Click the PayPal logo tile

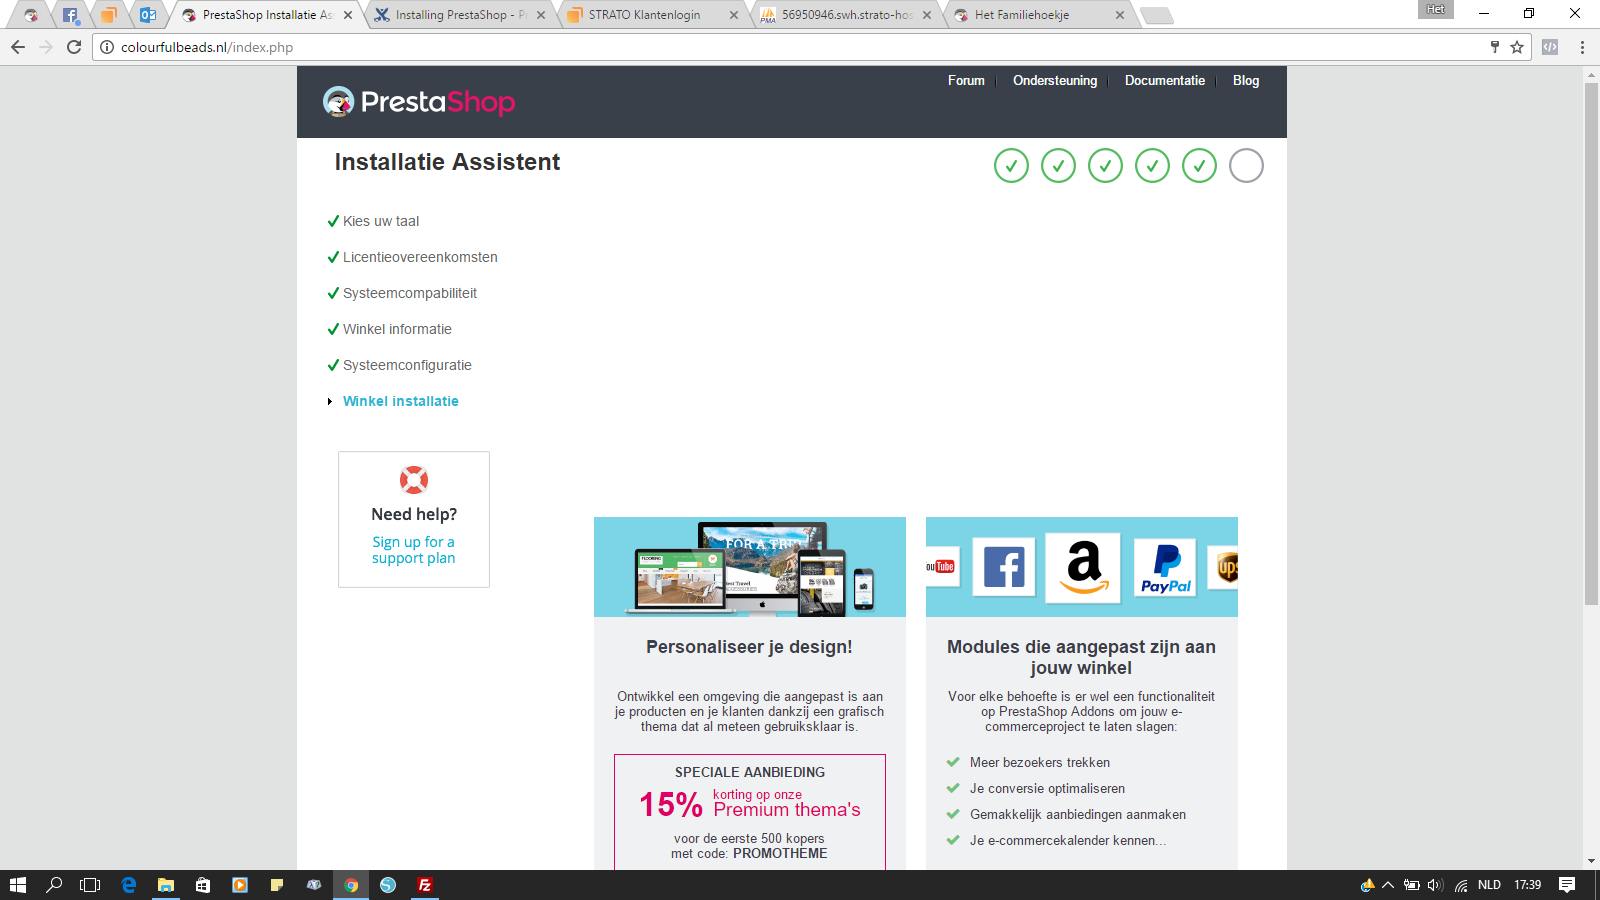point(1166,567)
